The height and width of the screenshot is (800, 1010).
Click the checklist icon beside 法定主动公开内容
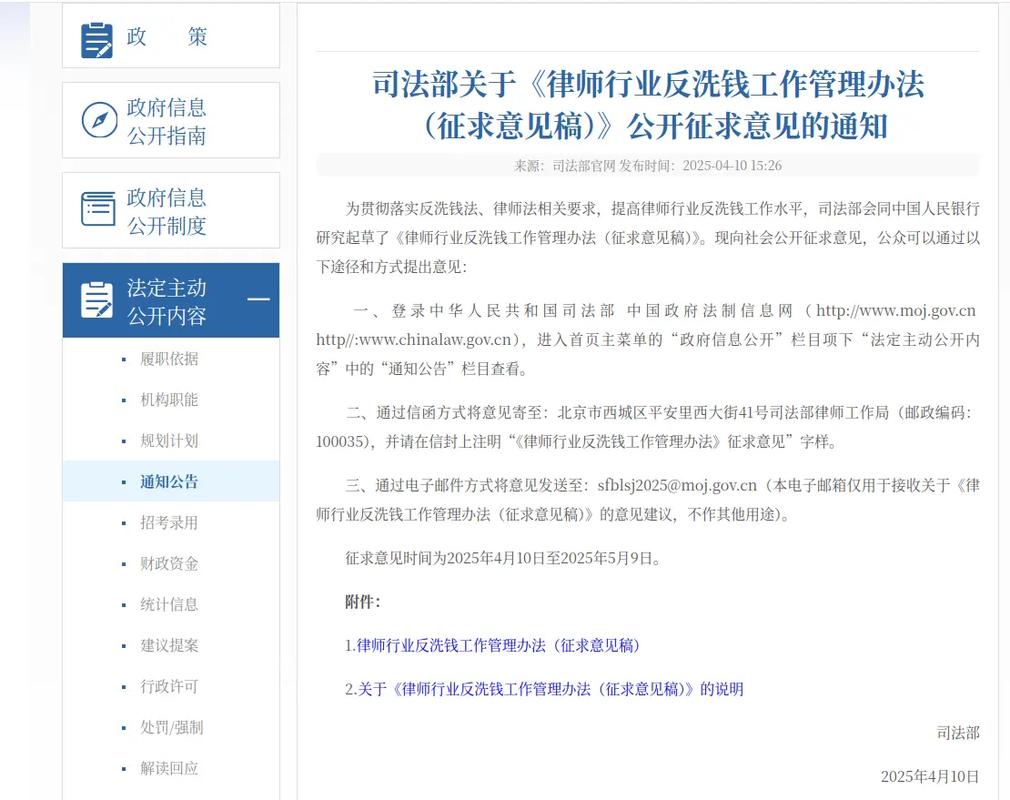point(97,300)
